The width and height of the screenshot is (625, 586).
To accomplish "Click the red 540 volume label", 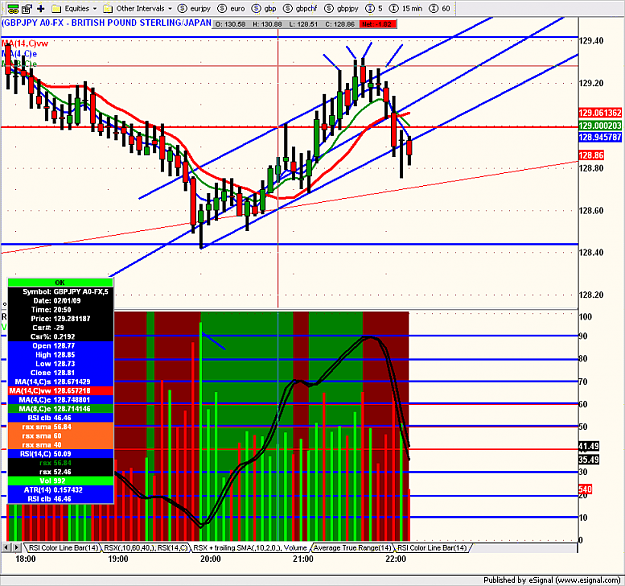I will click(x=585, y=489).
